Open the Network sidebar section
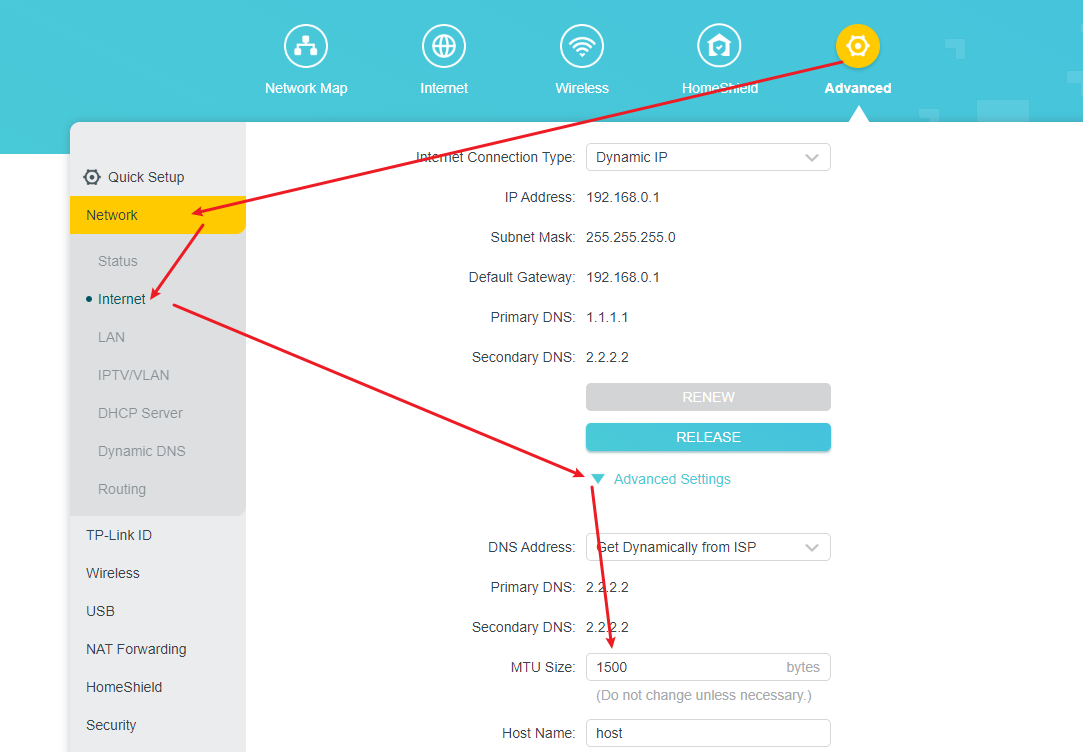The height and width of the screenshot is (752, 1083). [157, 215]
